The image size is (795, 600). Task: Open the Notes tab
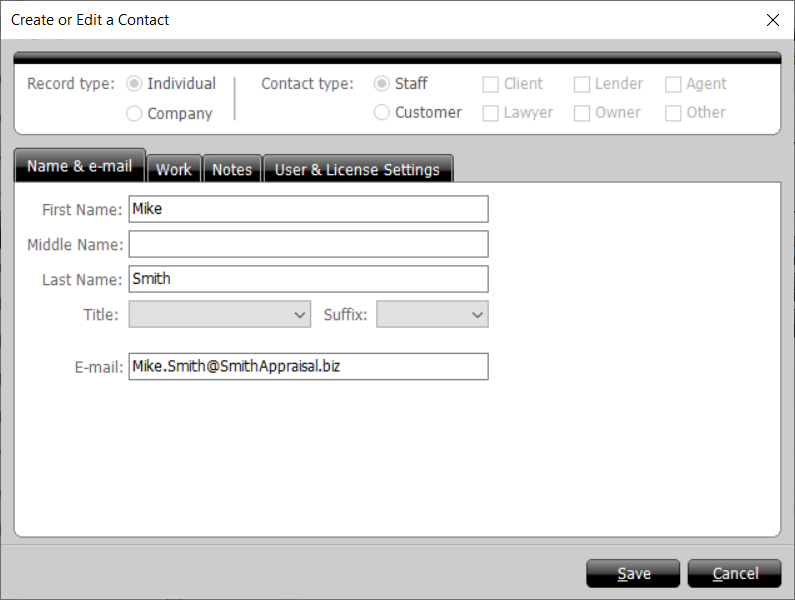pyautogui.click(x=232, y=169)
